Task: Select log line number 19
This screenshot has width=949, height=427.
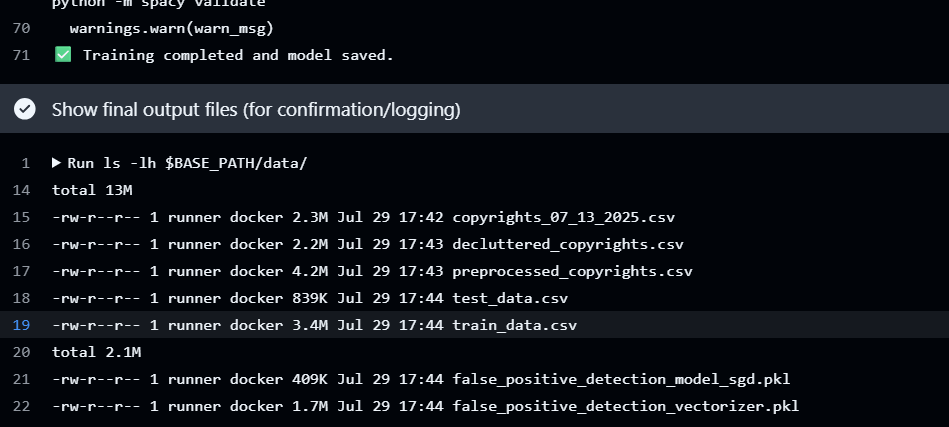Action: coord(21,325)
